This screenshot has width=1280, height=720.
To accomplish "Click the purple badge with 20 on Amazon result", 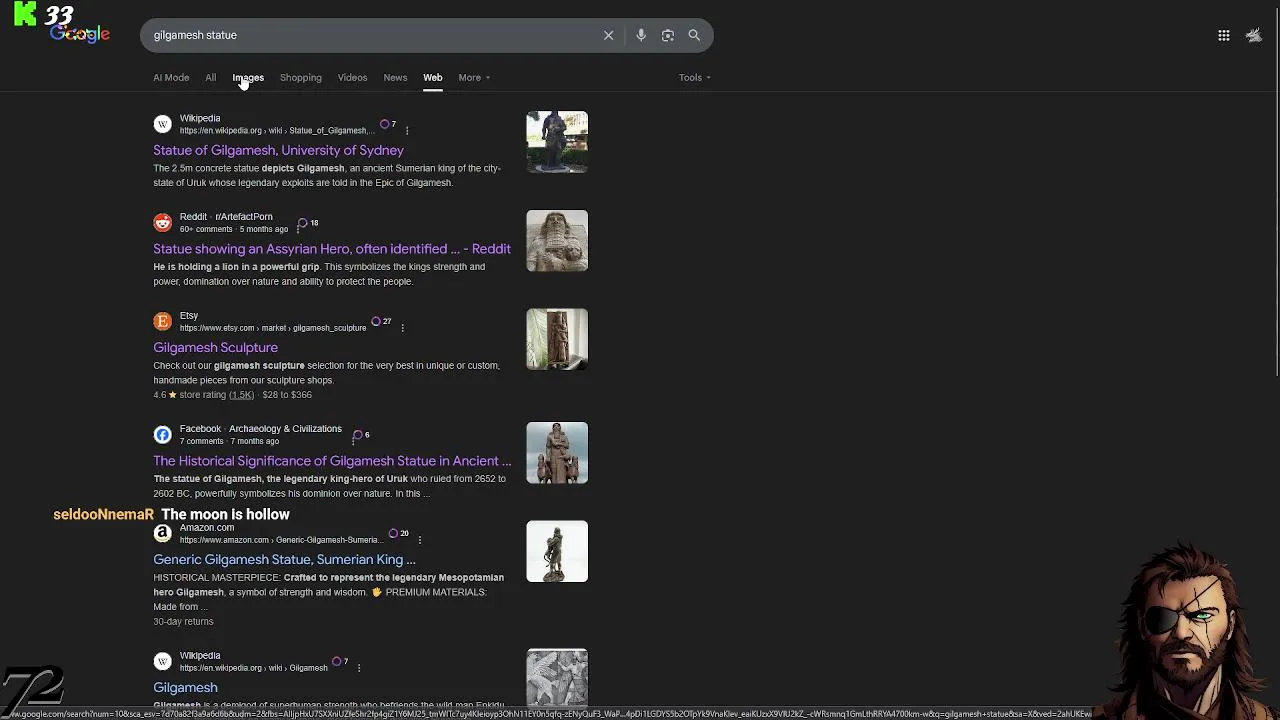I will click(398, 533).
